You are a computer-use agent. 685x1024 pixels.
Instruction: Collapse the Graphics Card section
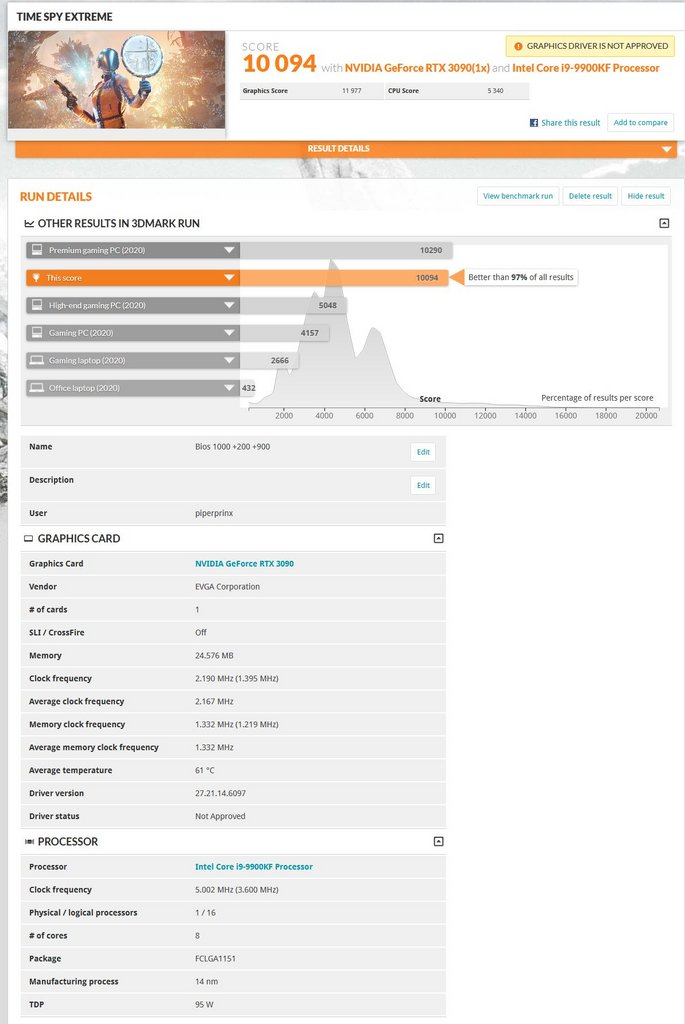tap(439, 538)
